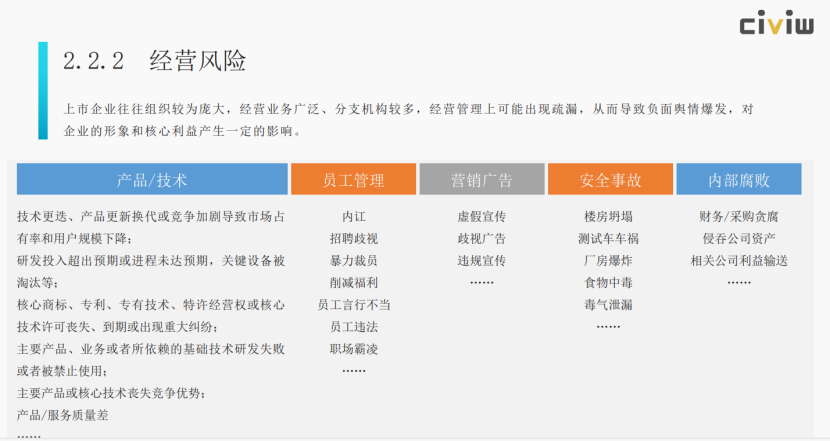
Task: Select the gray 营销广告 header
Action: [481, 180]
